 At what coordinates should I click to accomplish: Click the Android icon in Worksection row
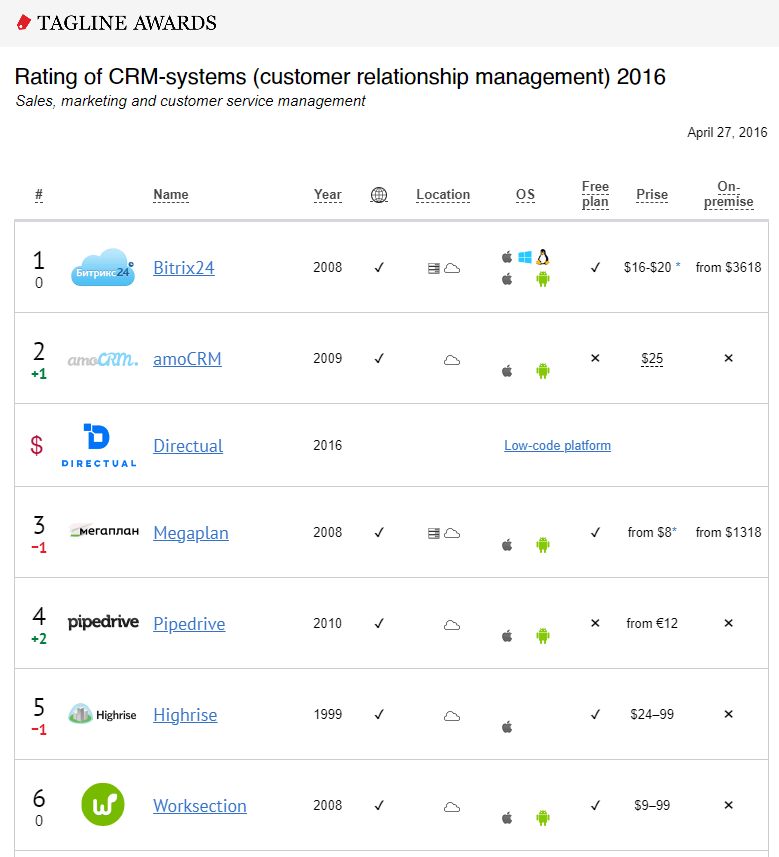543,818
